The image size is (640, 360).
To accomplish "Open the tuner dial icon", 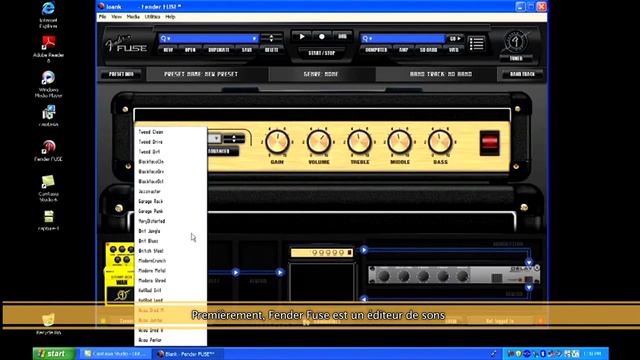I will (516, 41).
